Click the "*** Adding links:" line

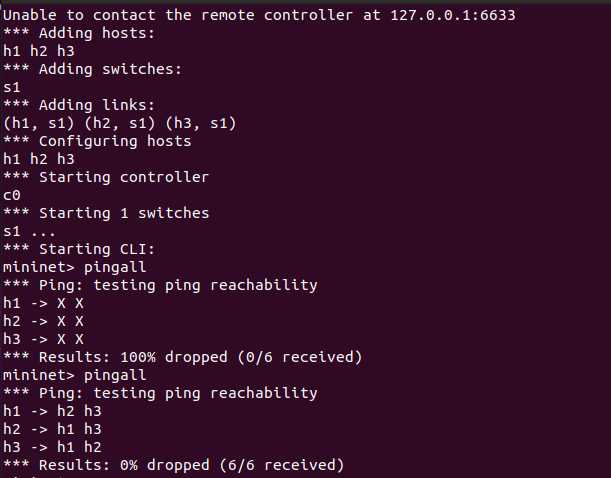coord(79,105)
